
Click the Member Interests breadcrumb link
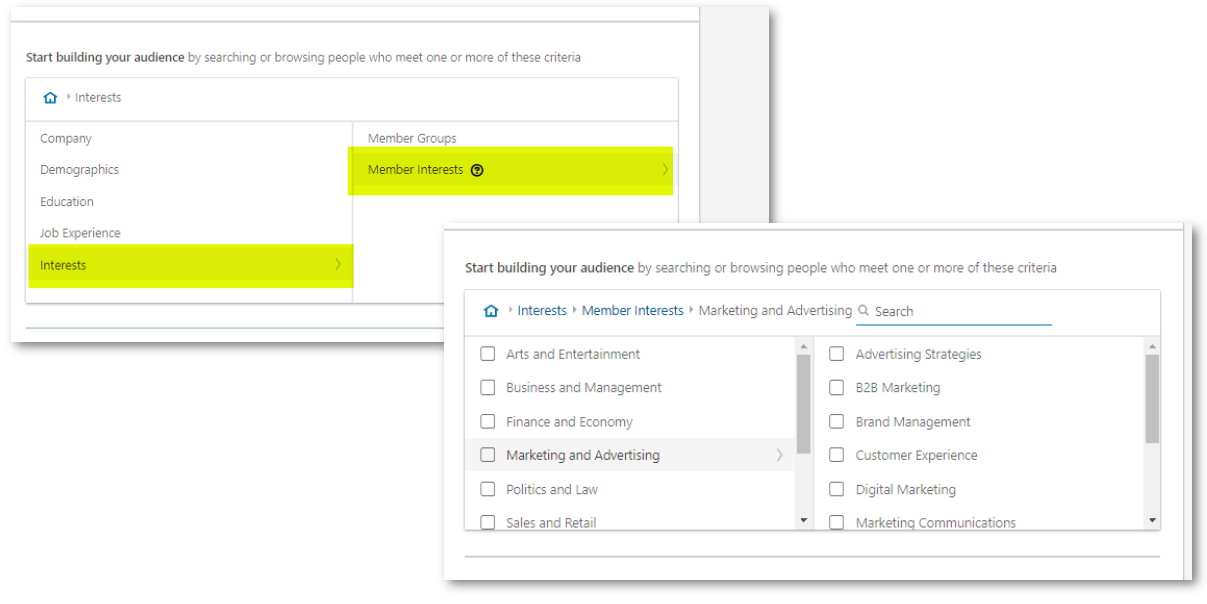(632, 311)
